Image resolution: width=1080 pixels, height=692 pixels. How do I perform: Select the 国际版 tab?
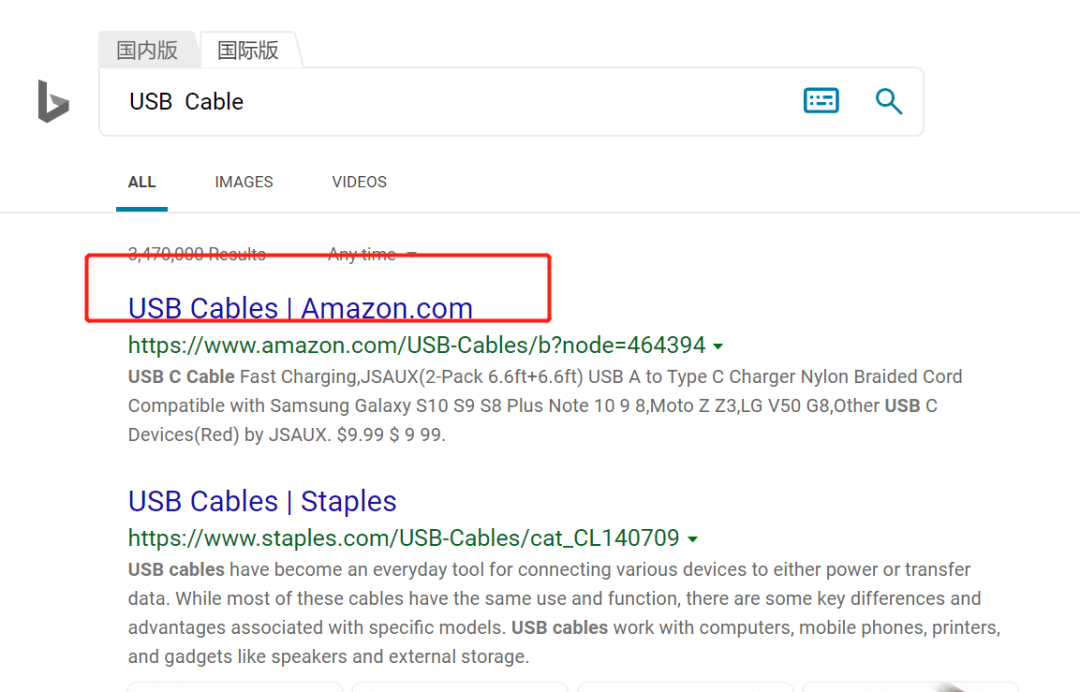pyautogui.click(x=248, y=50)
